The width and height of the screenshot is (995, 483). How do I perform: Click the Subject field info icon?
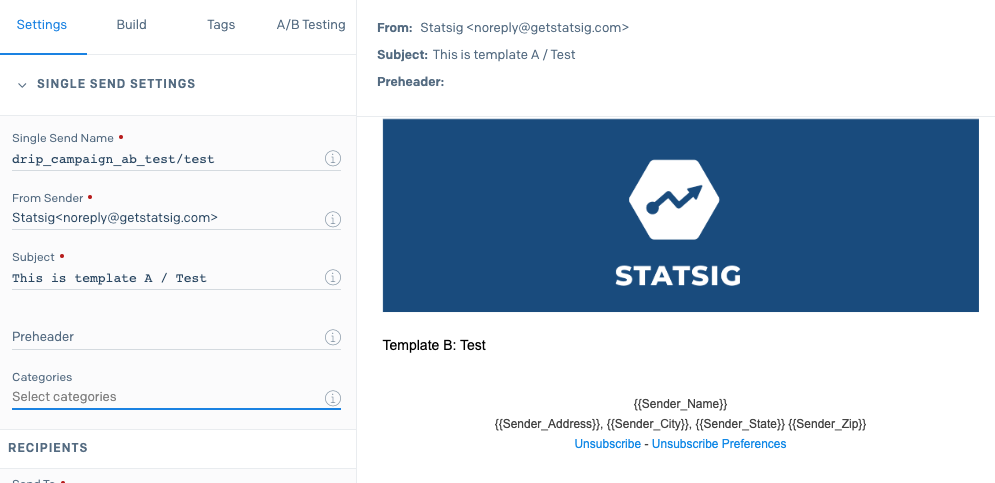click(x=333, y=277)
